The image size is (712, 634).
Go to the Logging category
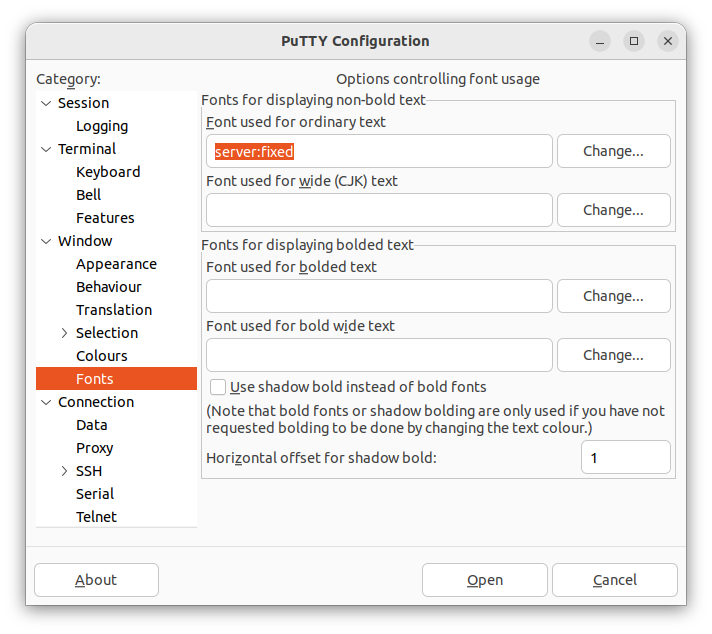pyautogui.click(x=102, y=126)
